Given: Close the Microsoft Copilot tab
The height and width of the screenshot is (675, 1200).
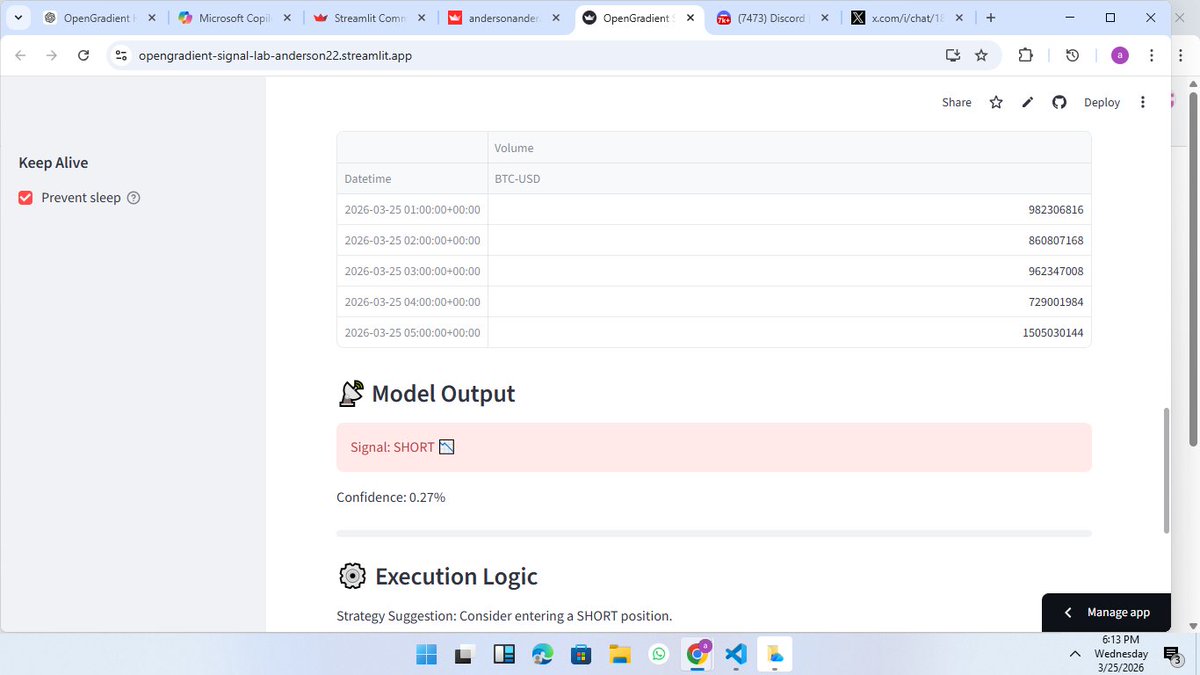Looking at the screenshot, I should 288,18.
